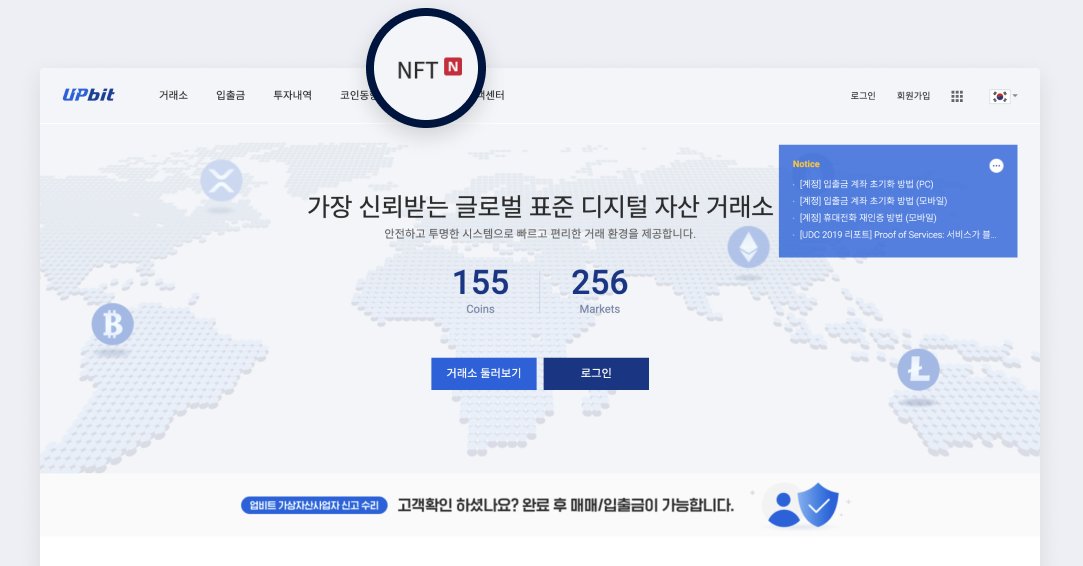Image resolution: width=1083 pixels, height=566 pixels.
Task: Open the 입출금 menu
Action: (230, 95)
